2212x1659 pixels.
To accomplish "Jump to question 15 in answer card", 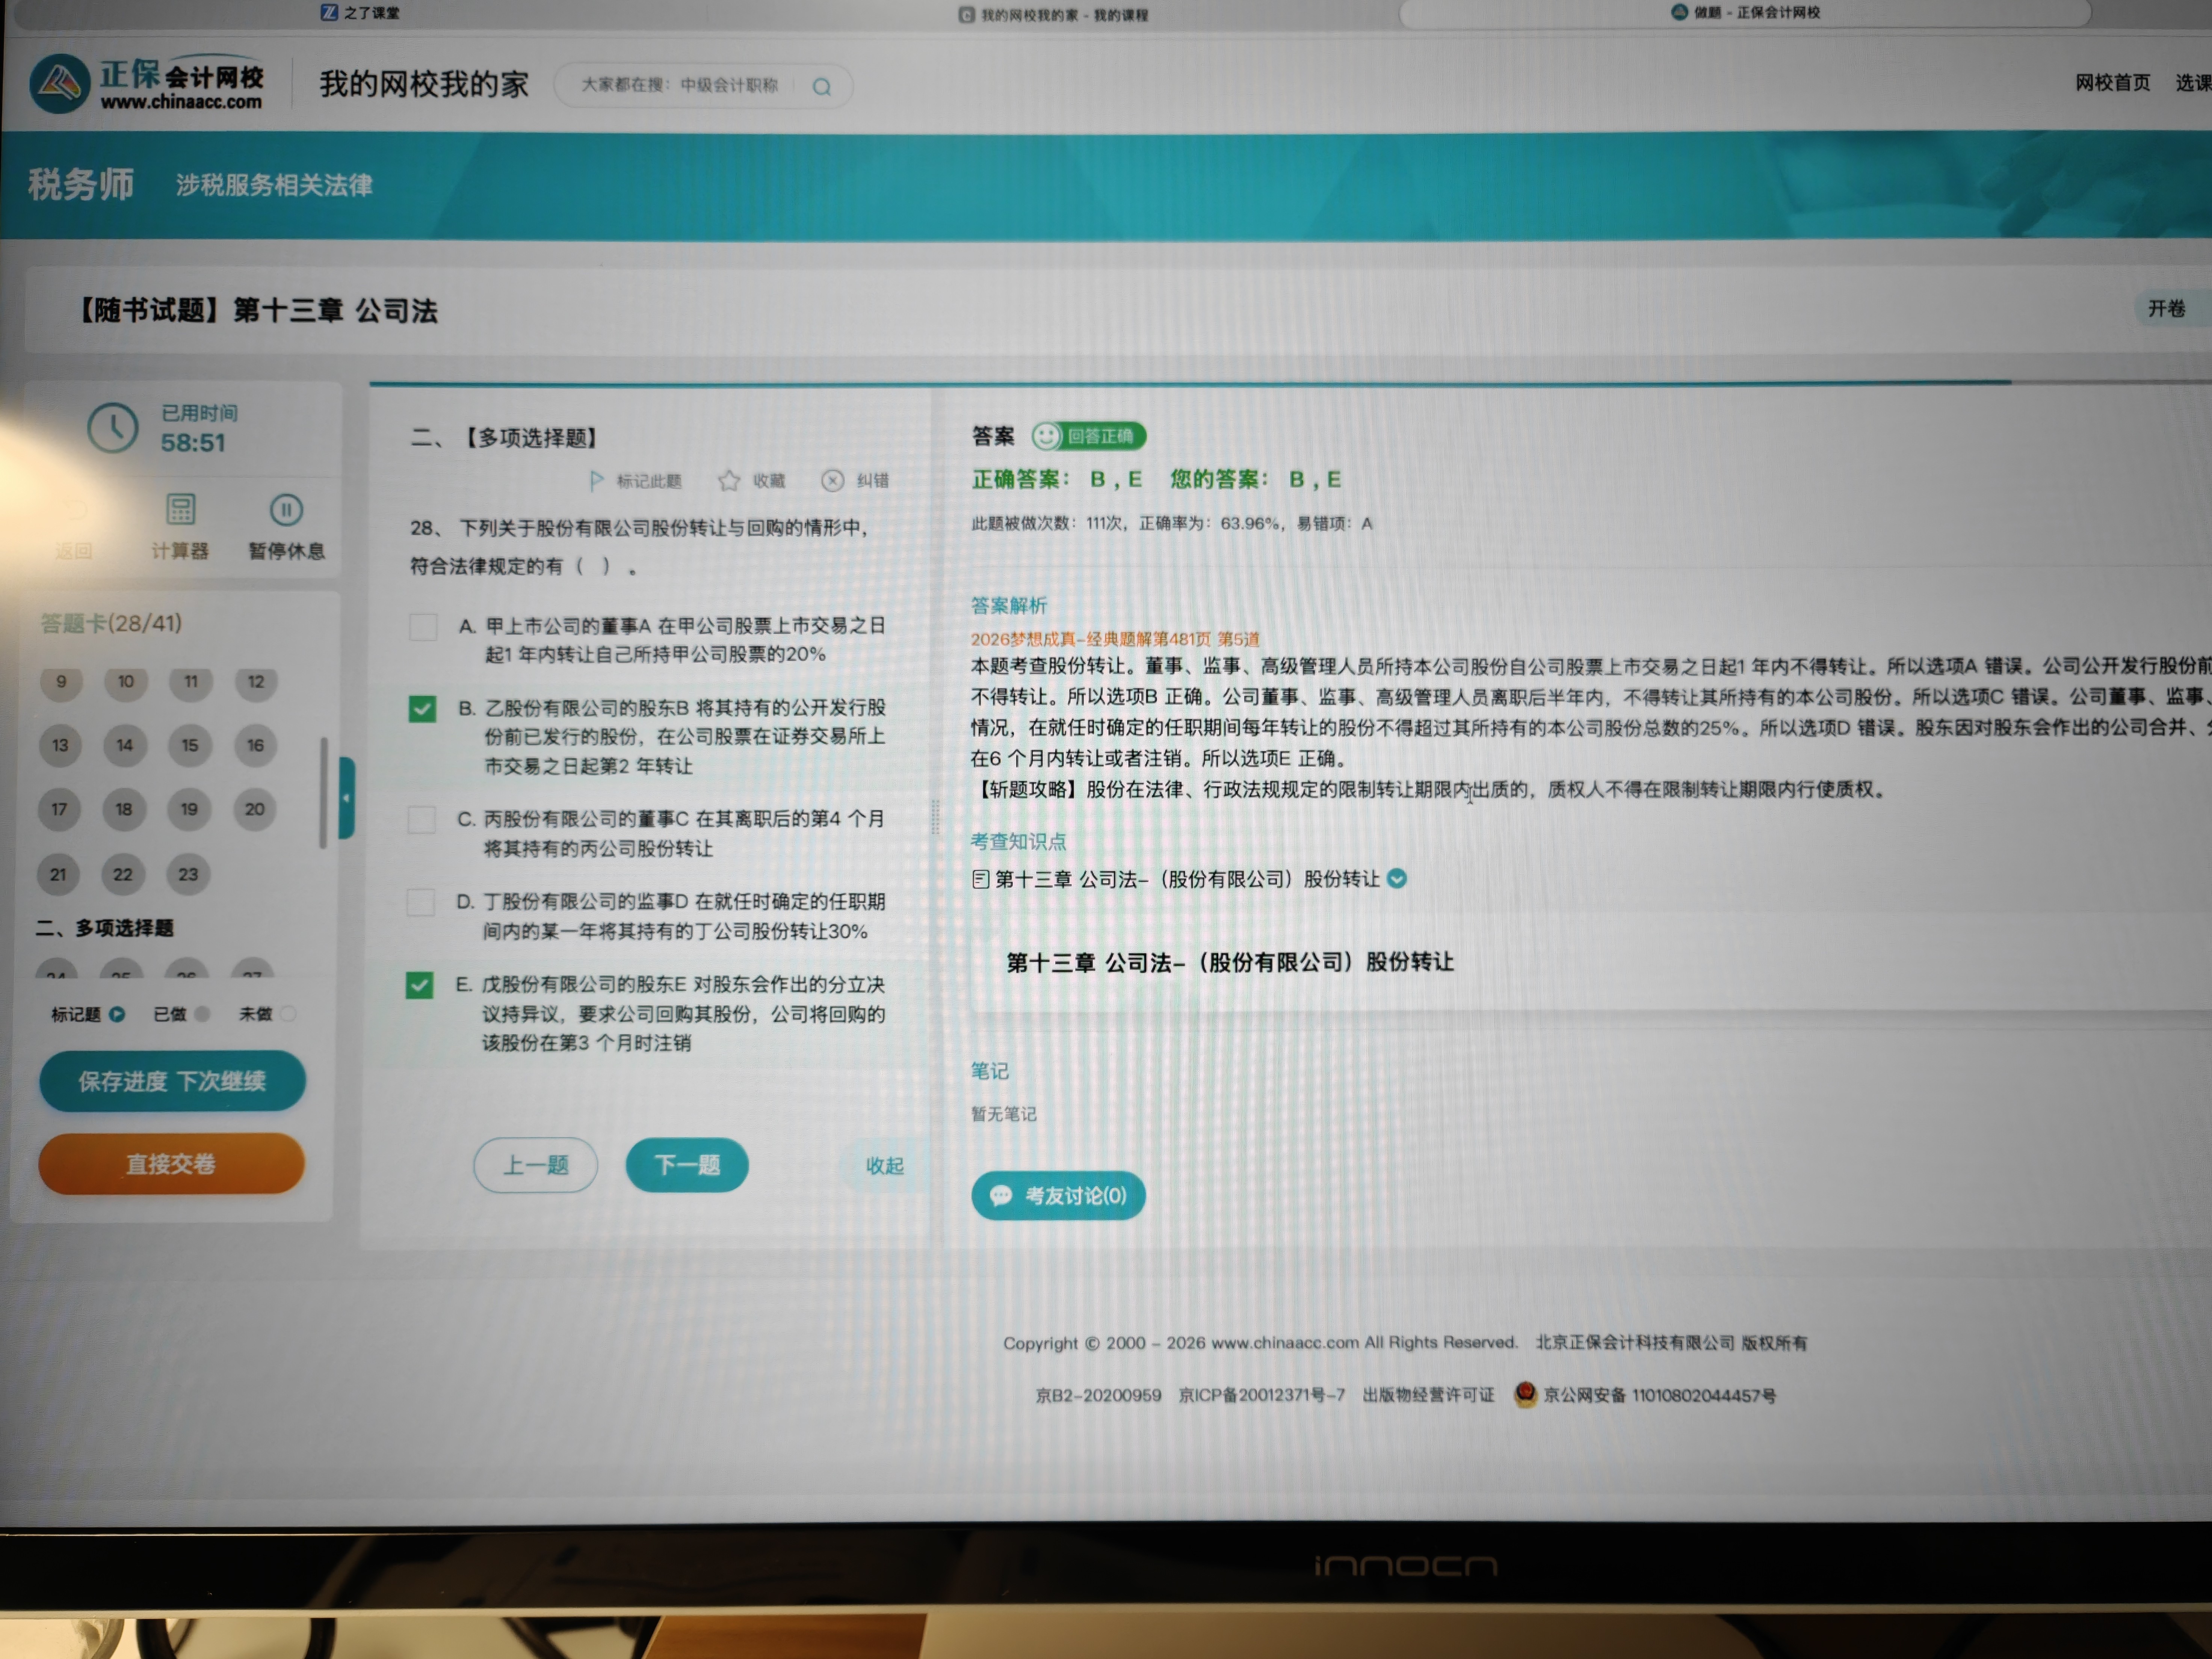I will tap(190, 746).
